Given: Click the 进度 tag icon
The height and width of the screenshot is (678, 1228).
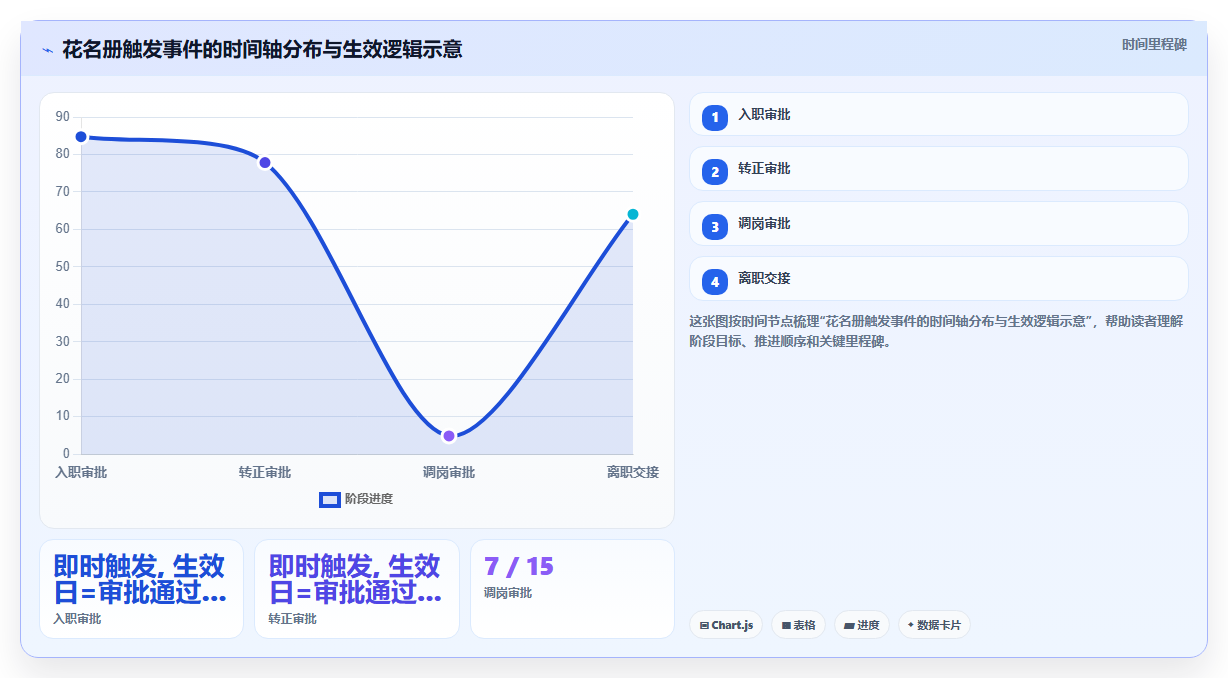Looking at the screenshot, I should click(849, 625).
